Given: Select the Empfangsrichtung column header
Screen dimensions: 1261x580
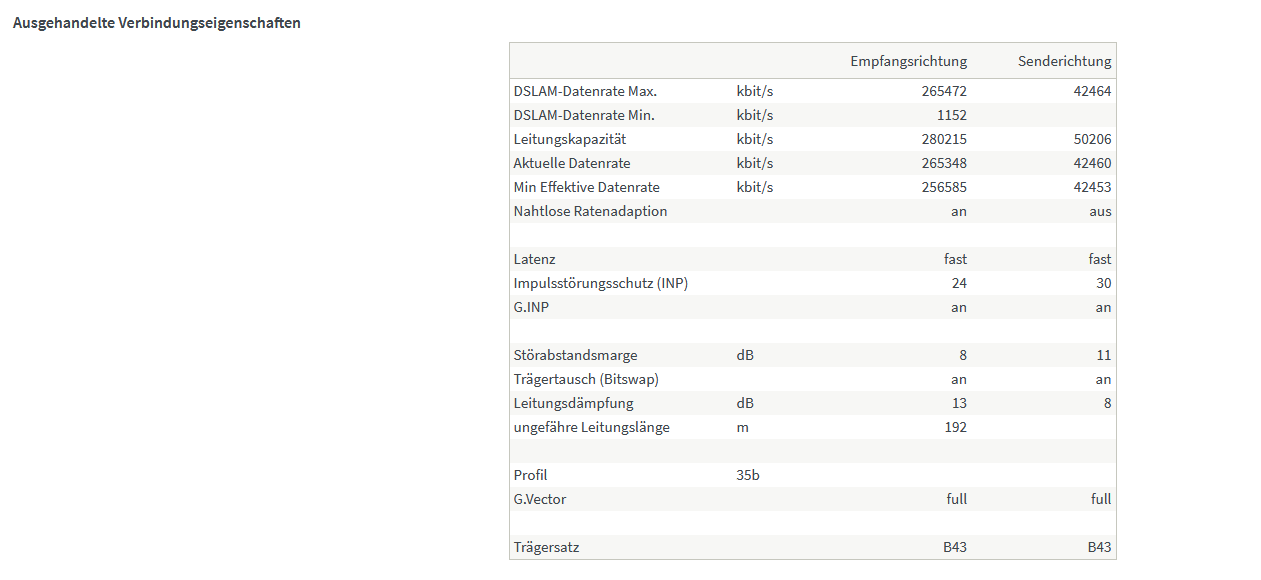Looking at the screenshot, I should (x=908, y=61).
